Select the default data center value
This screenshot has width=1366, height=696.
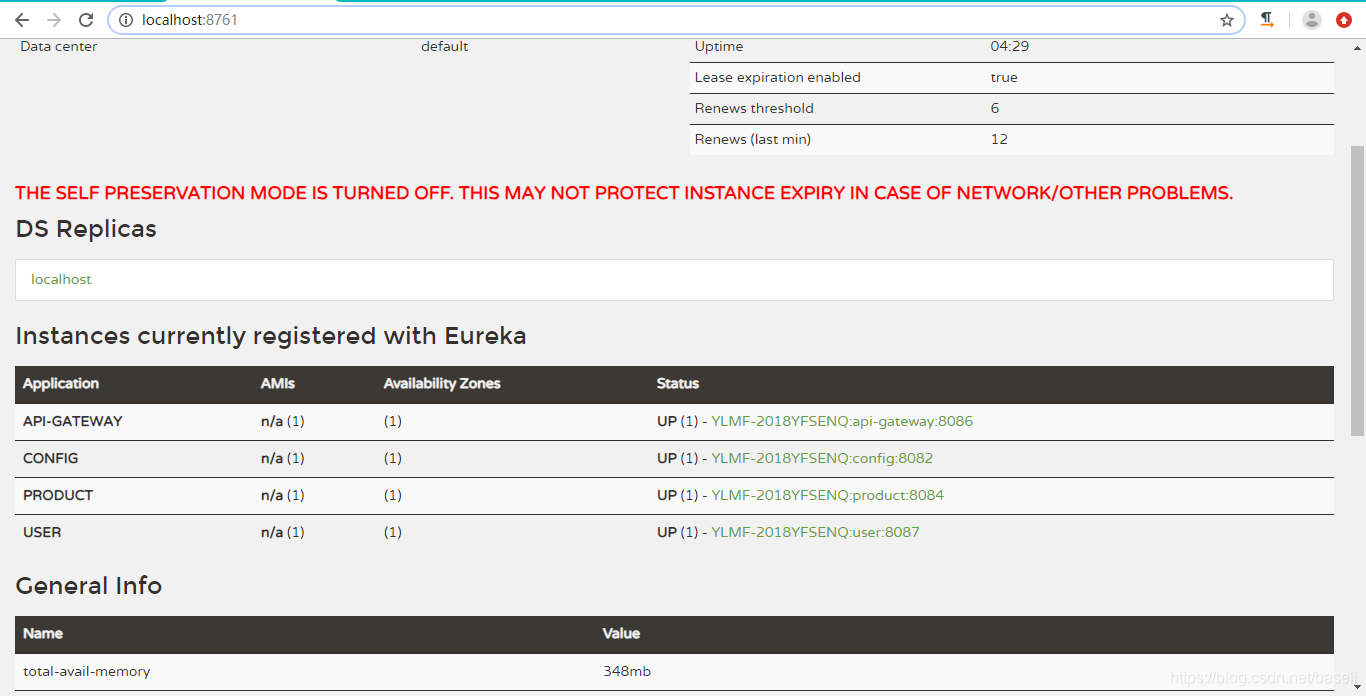(444, 46)
